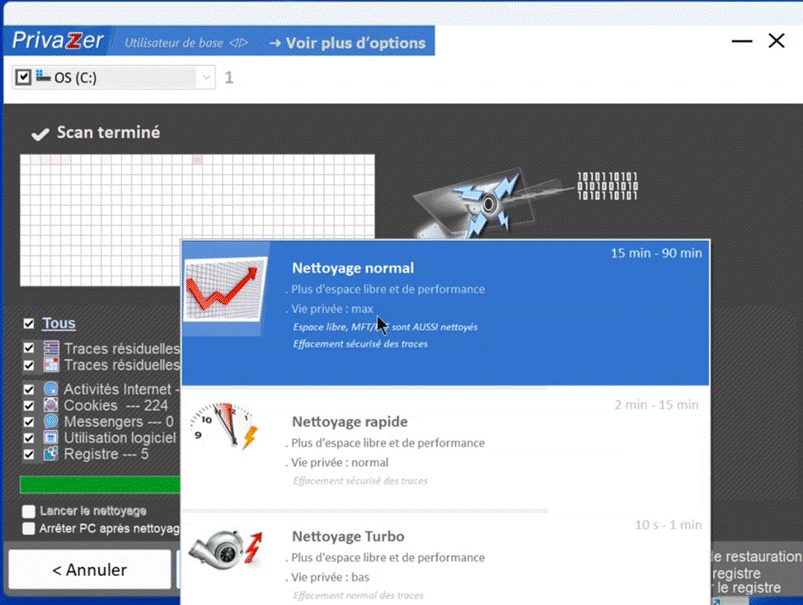803x605 pixels.
Task: Click the 'Vie privée : max' description line
Action: pos(330,308)
